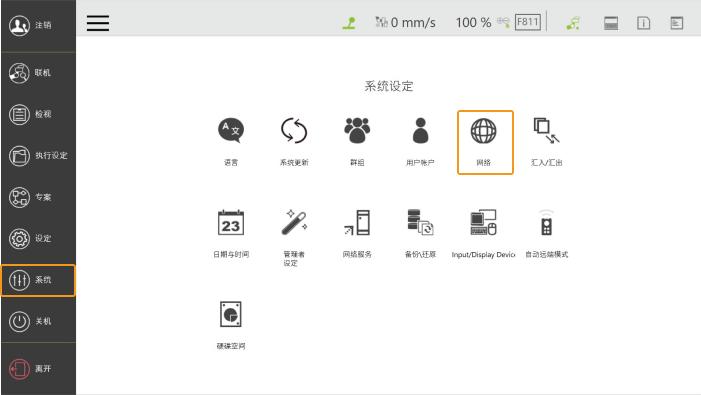The width and height of the screenshot is (701, 395).
Task: Open 备份\还原 backup restore icon
Action: coord(420,223)
